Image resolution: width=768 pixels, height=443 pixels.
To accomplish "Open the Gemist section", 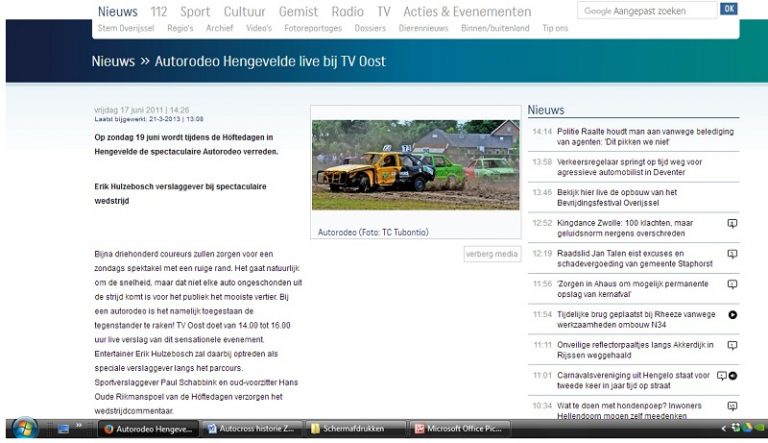I will click(298, 11).
